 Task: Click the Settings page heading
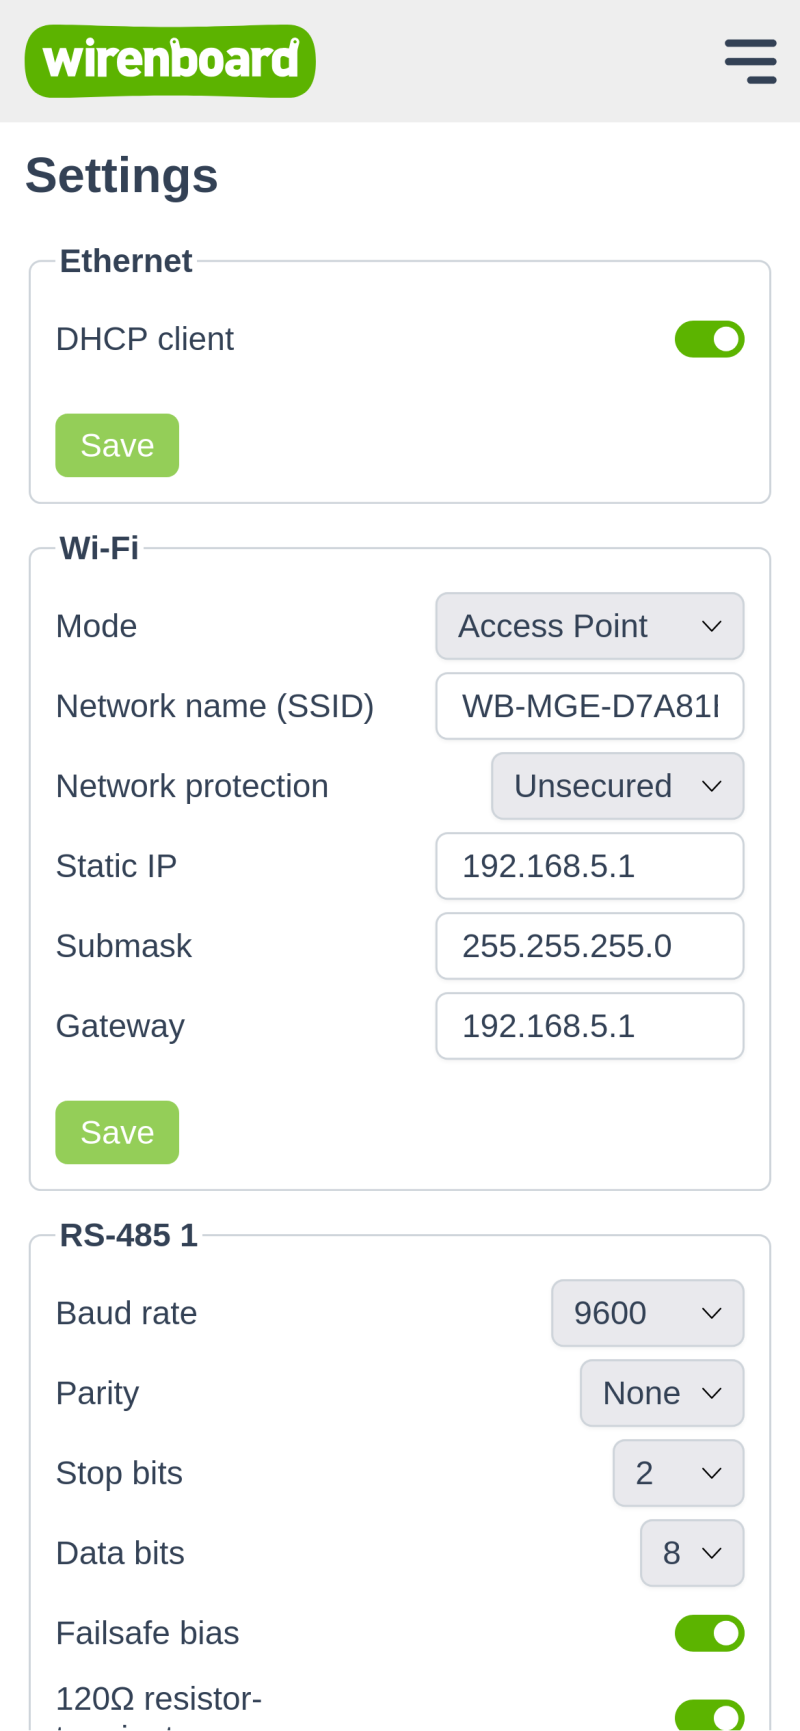point(122,176)
